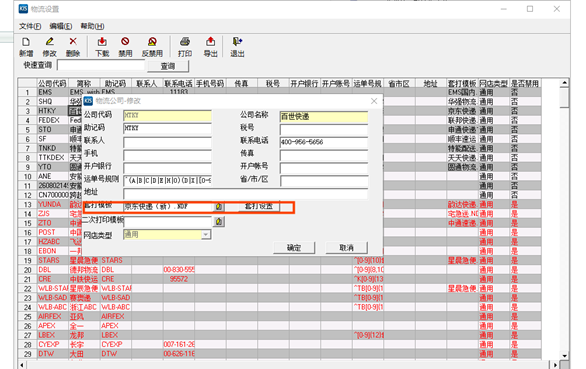Click the 打印 (print) printer icon
The height and width of the screenshot is (369, 586).
point(185,41)
